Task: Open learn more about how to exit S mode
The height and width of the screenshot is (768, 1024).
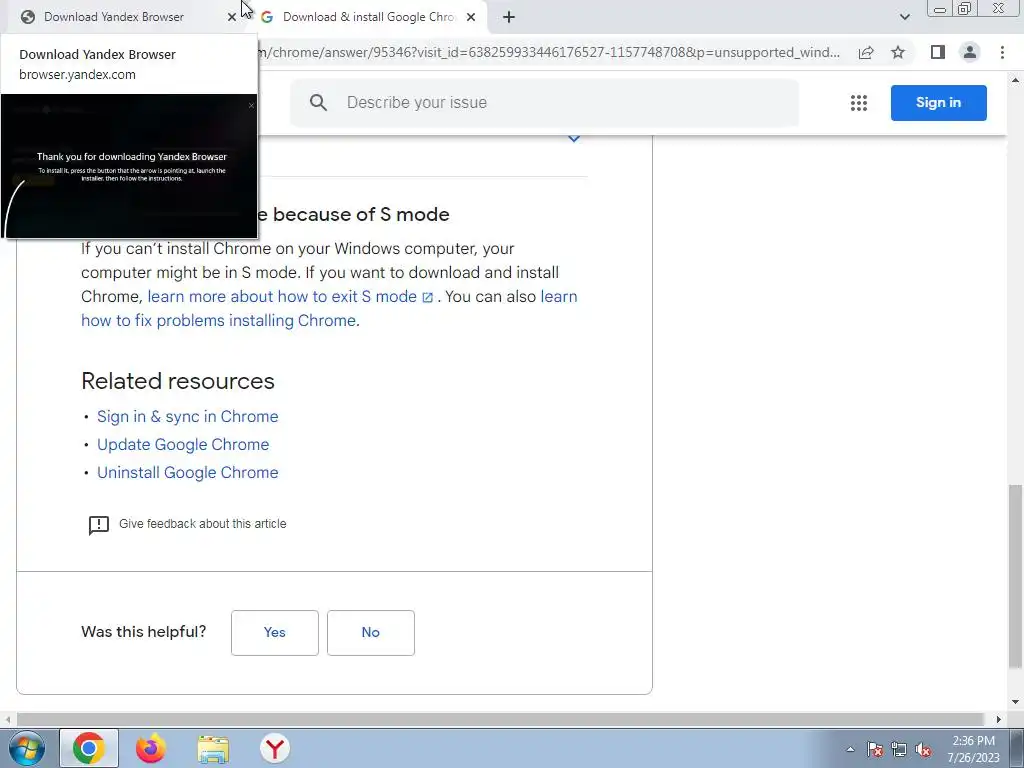Action: point(290,296)
